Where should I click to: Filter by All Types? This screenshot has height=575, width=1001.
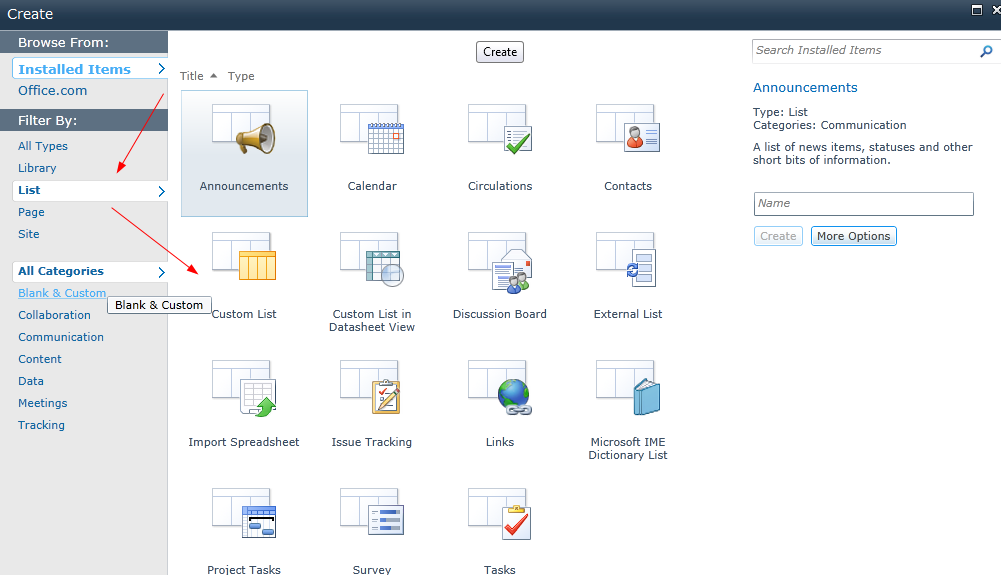point(43,146)
